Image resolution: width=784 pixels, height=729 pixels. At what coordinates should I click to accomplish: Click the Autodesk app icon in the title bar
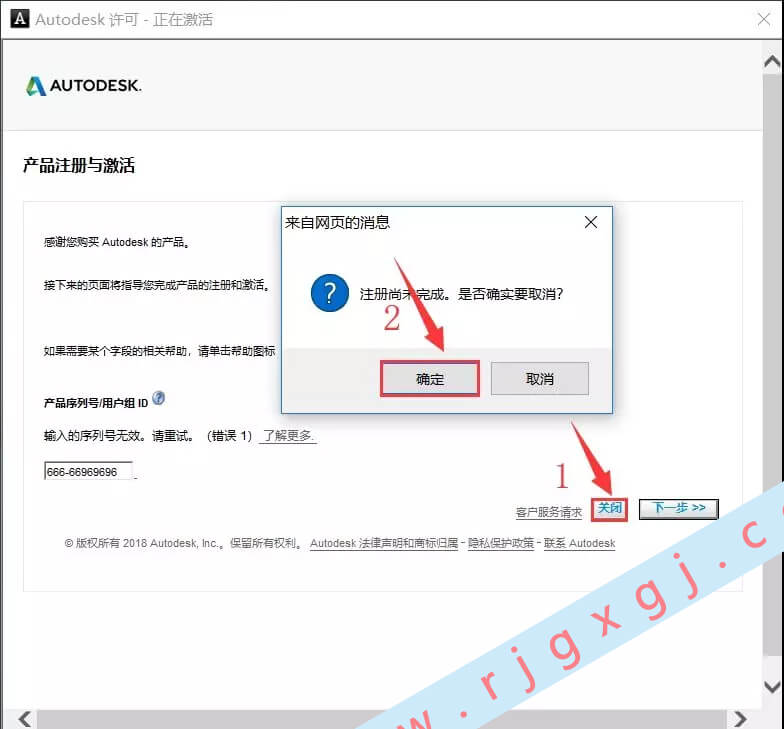[20, 19]
